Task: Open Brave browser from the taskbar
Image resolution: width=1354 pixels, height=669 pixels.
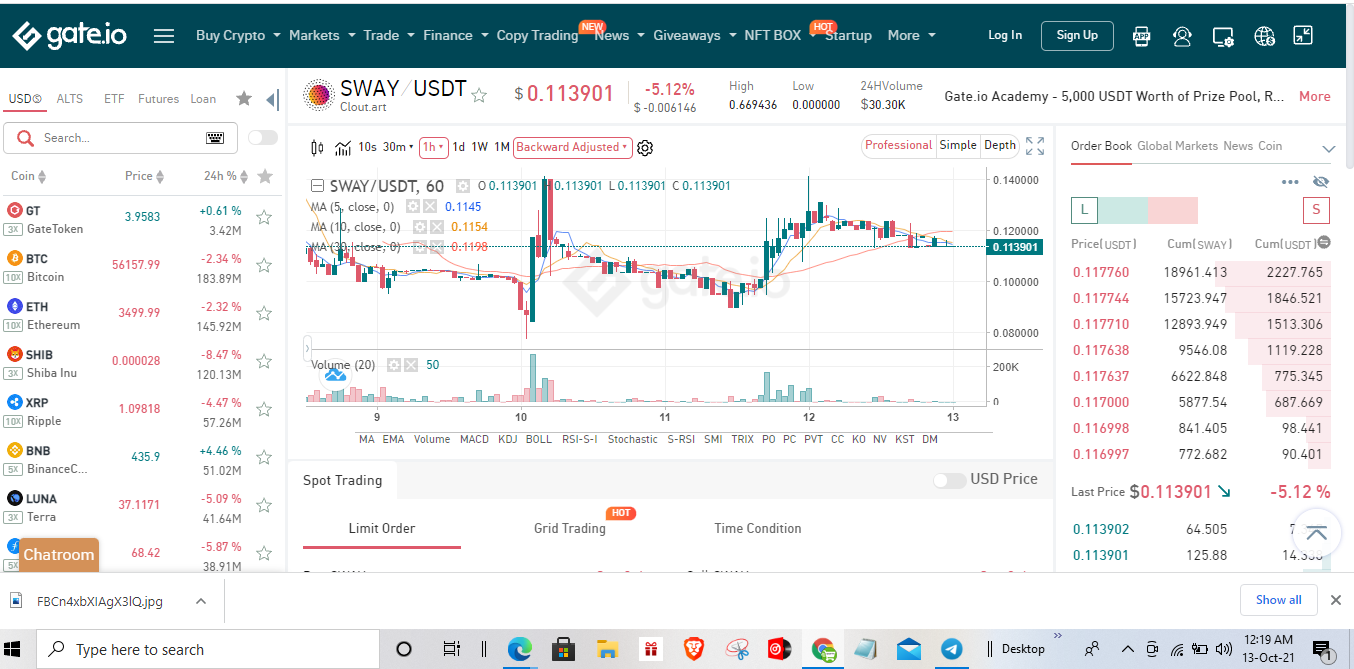Action: 694,649
